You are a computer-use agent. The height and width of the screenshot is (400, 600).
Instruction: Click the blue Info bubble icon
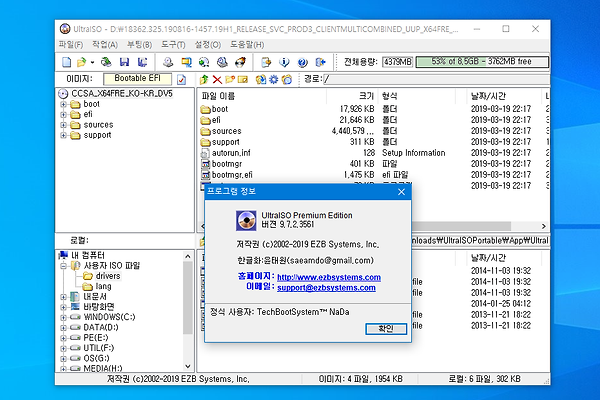point(284,62)
